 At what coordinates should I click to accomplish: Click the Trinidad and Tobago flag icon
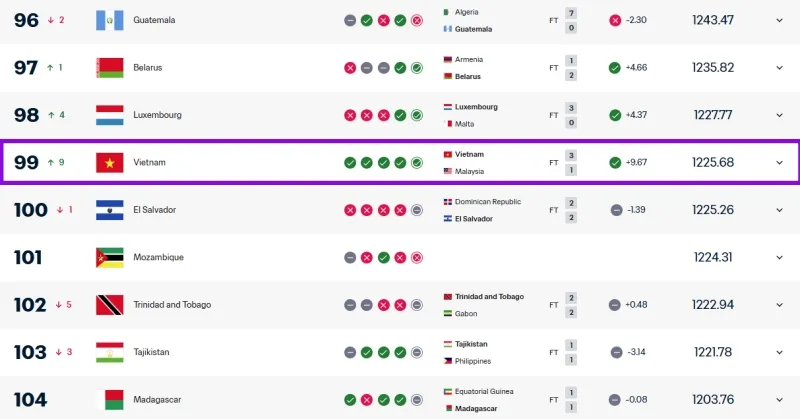click(109, 305)
